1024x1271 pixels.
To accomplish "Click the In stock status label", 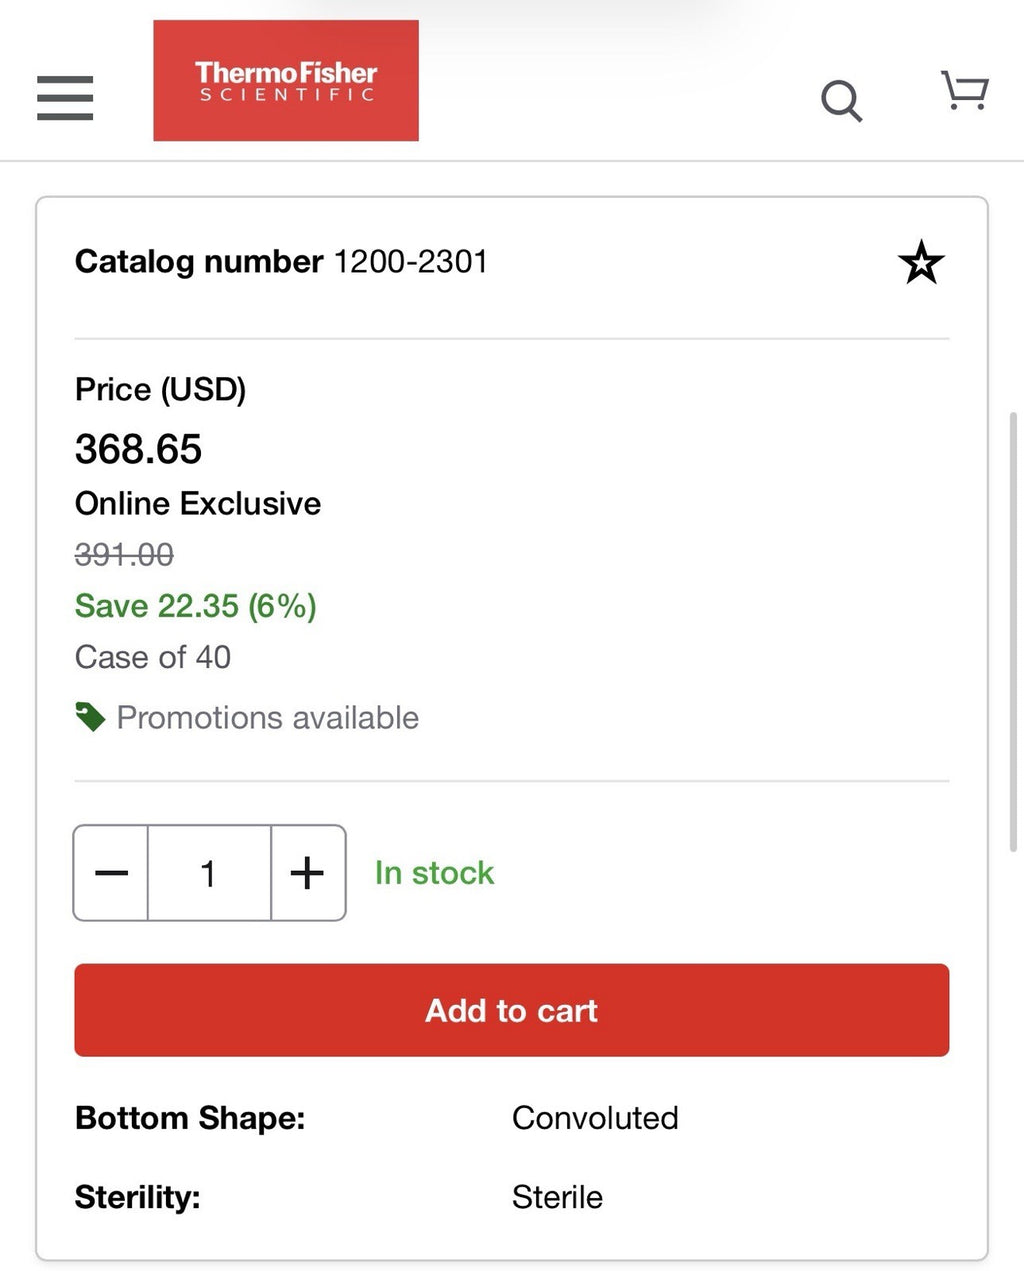I will tap(435, 873).
